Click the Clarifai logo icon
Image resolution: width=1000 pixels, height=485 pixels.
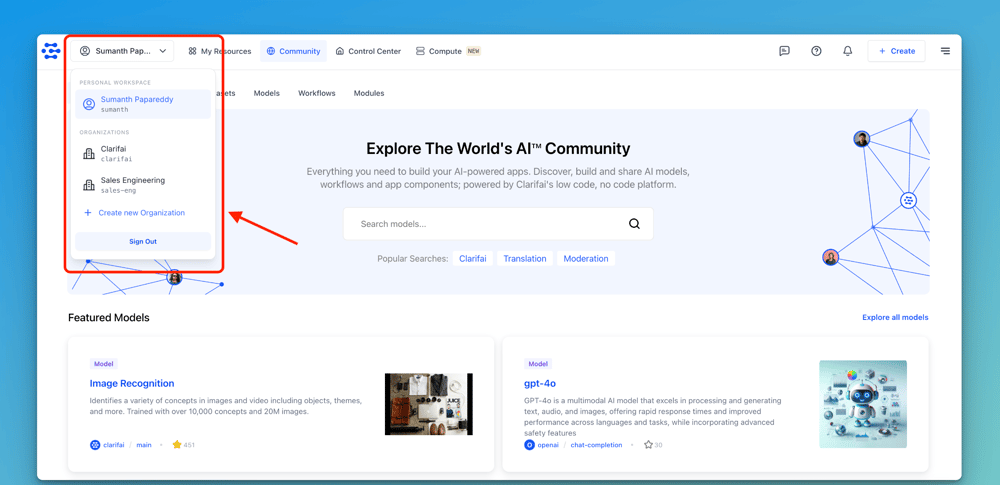(51, 51)
